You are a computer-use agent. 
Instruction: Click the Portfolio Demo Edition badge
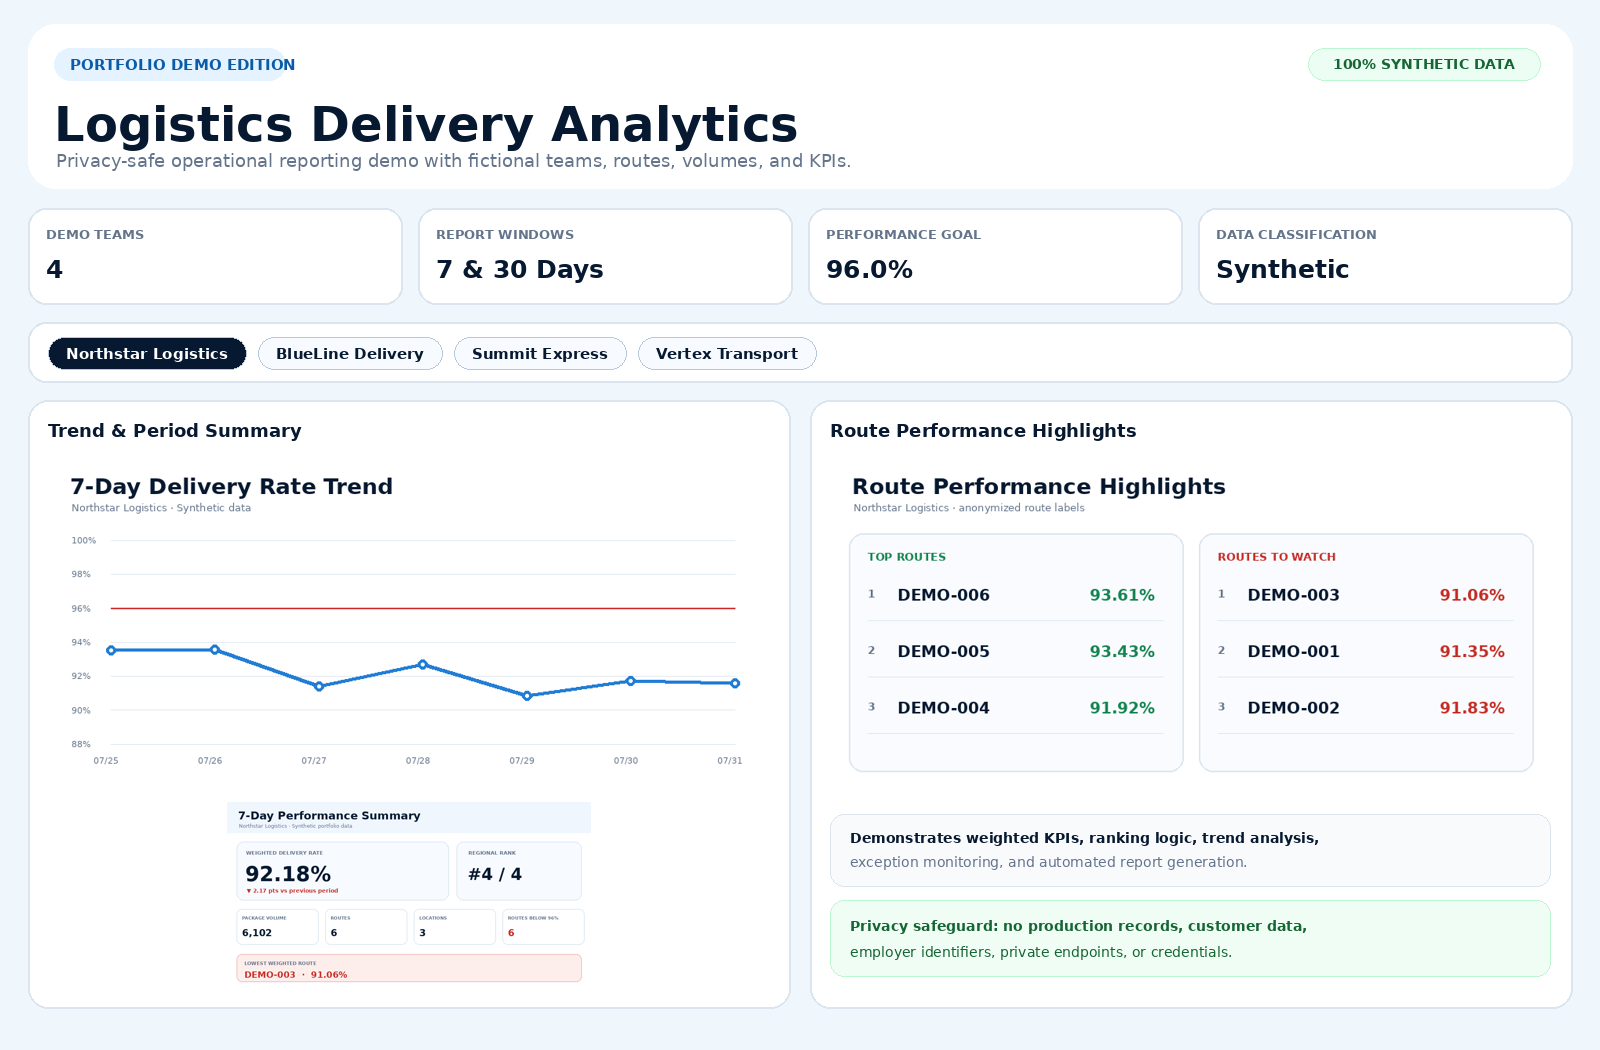click(170, 65)
